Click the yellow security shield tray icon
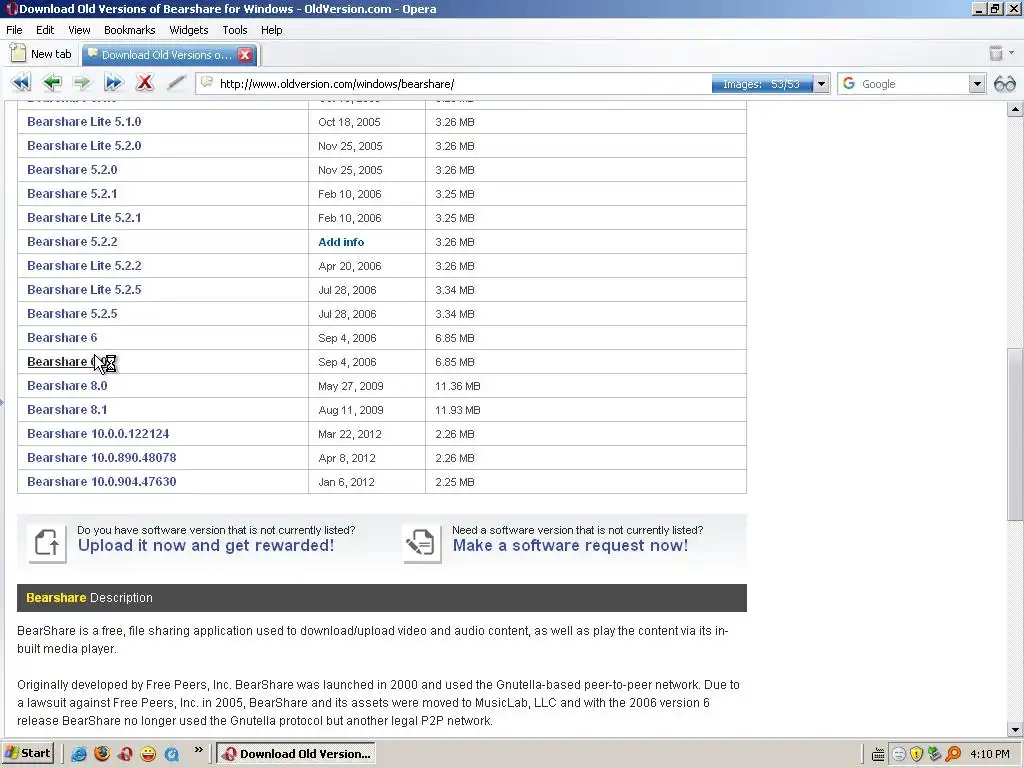Screen dimensions: 1024x768 click(916, 754)
